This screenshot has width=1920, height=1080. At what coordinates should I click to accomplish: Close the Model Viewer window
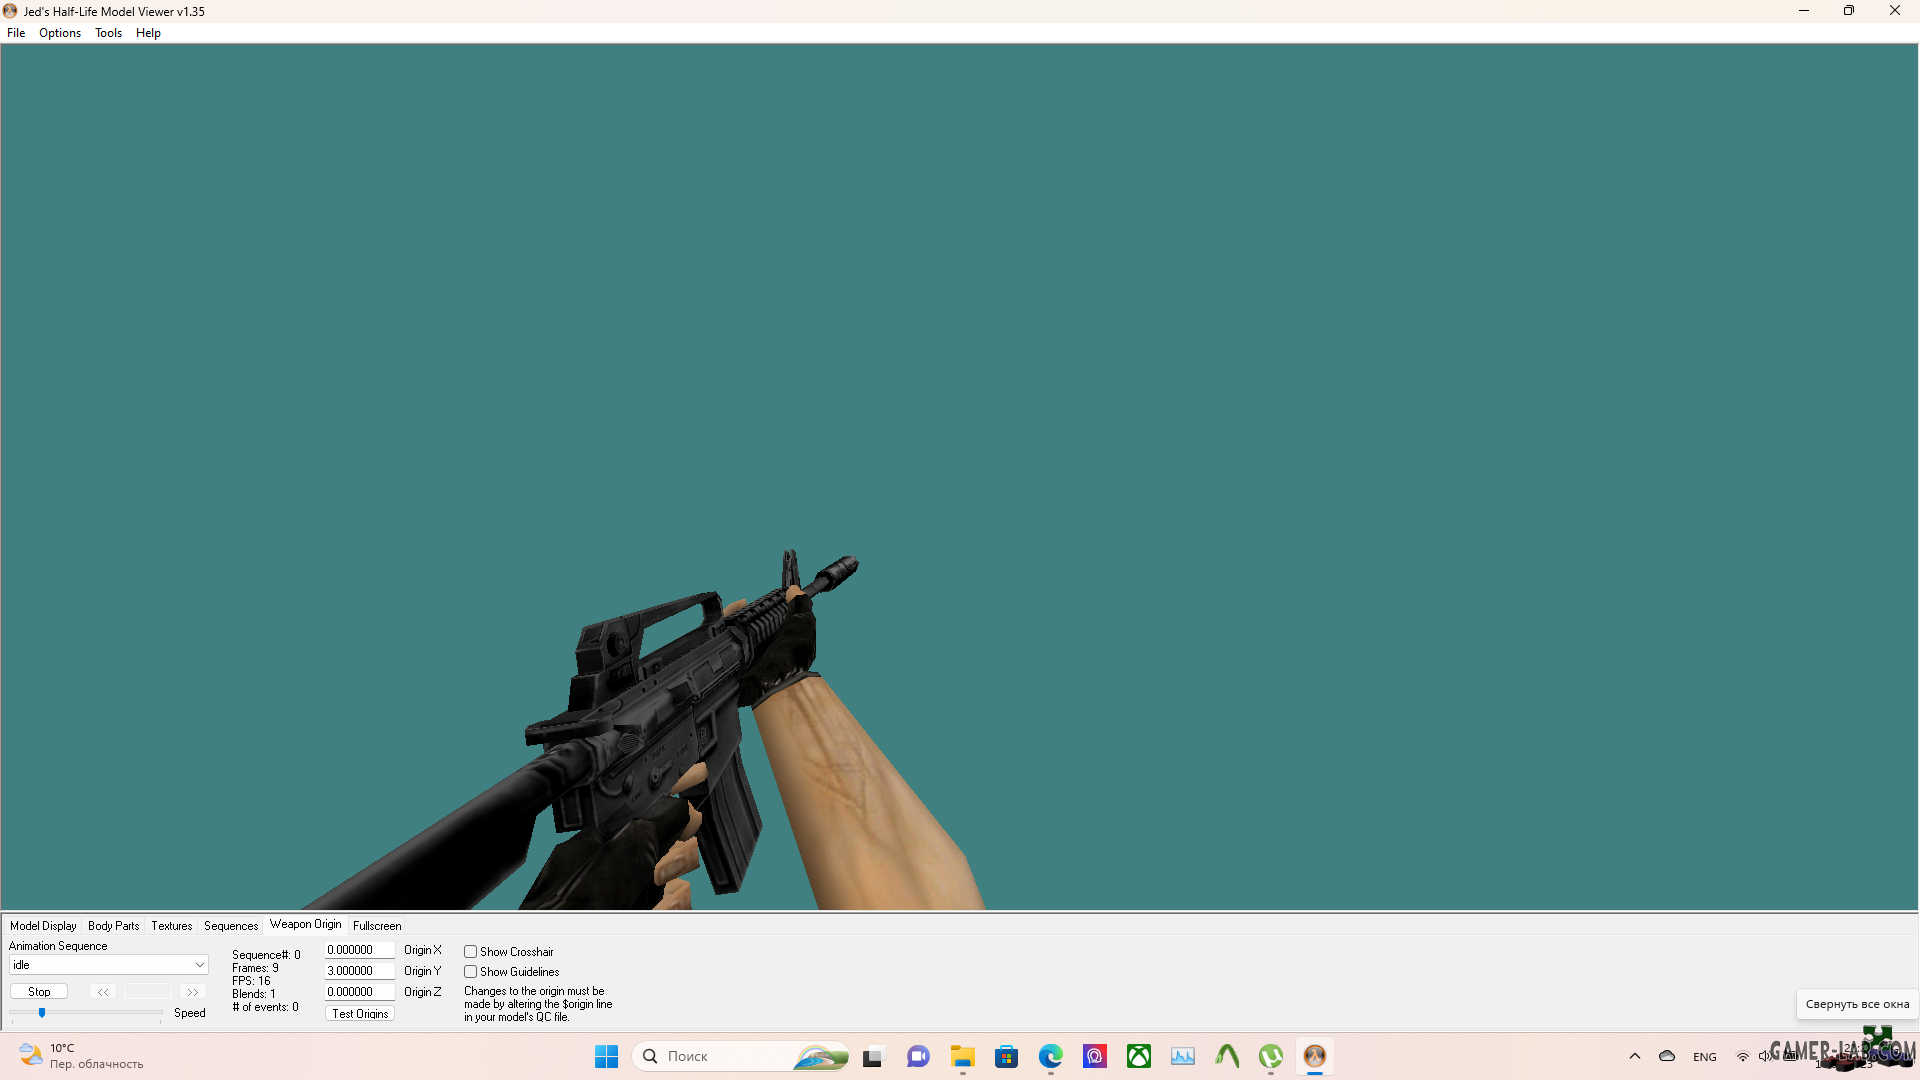[1895, 11]
